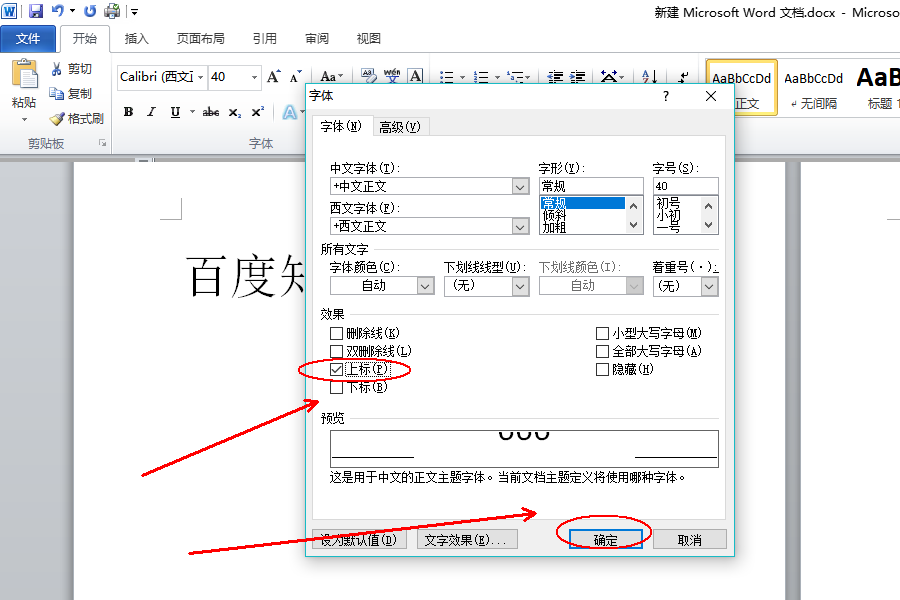
Task: Select the Format Painter (格式刷) brush
Action: point(56,119)
